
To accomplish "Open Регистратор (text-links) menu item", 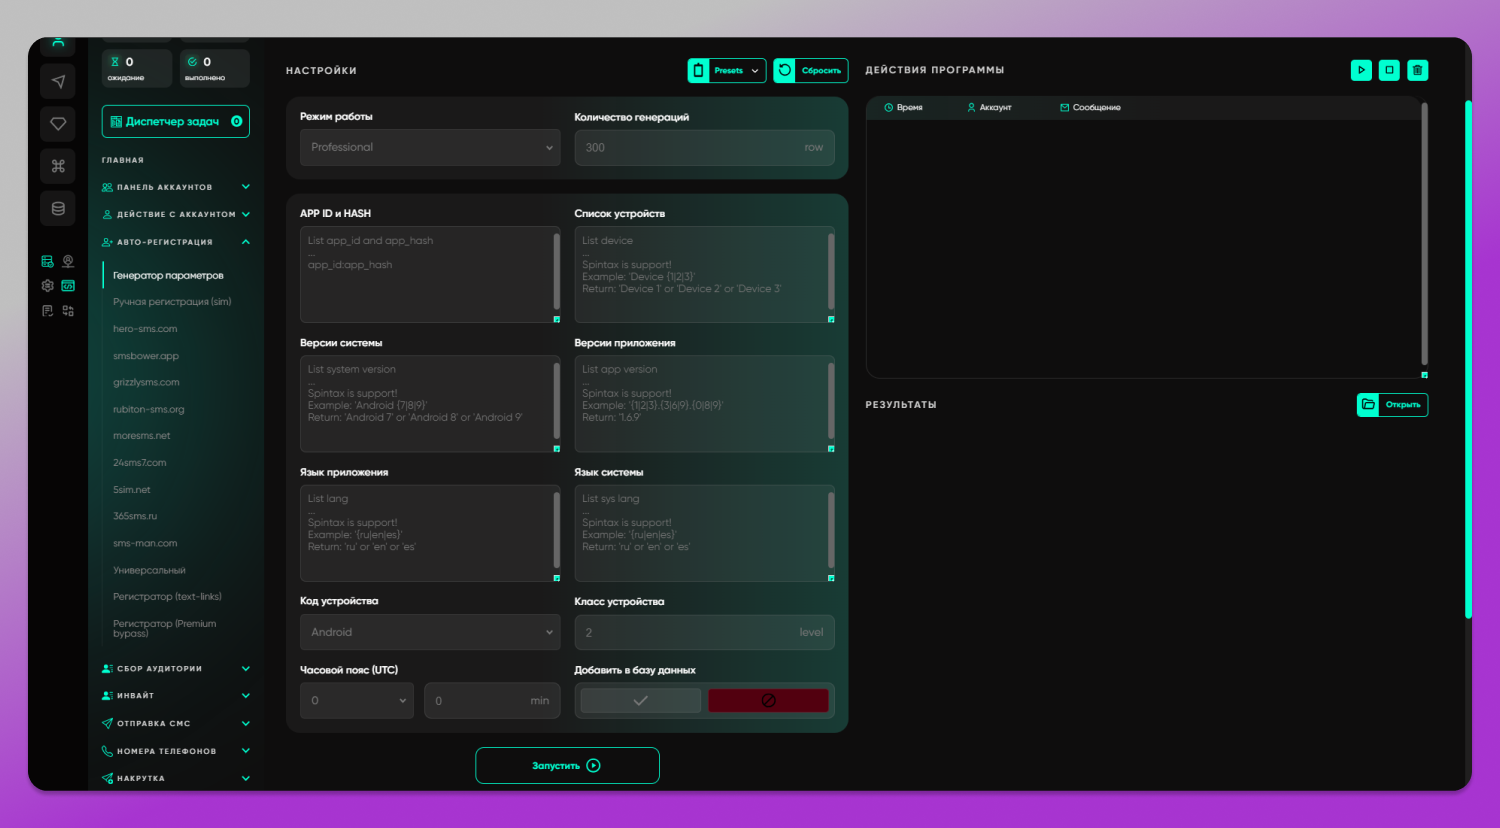I will 167,597.
